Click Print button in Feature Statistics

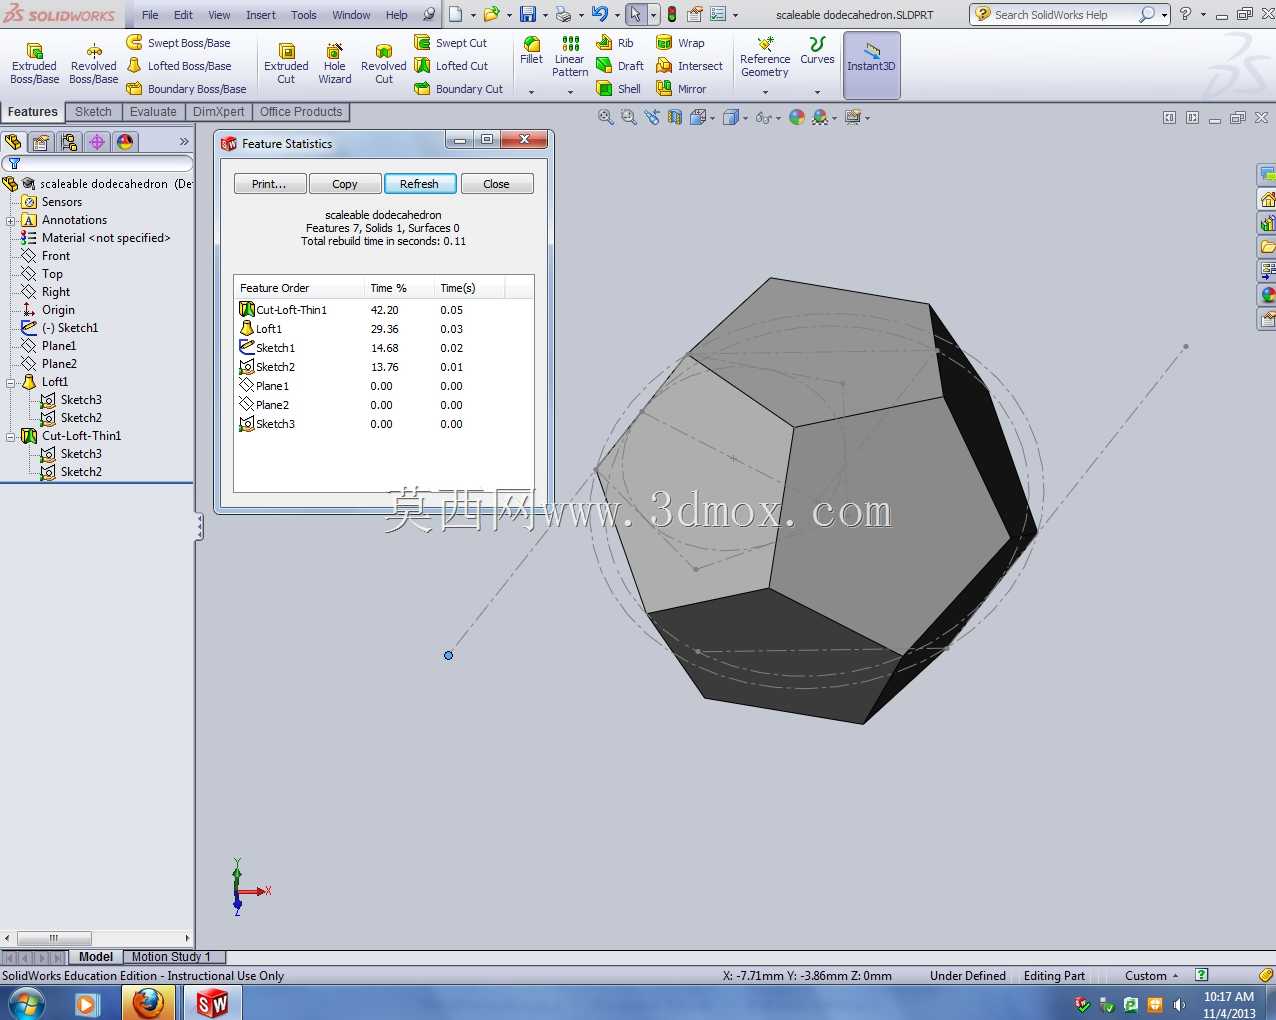[269, 184]
